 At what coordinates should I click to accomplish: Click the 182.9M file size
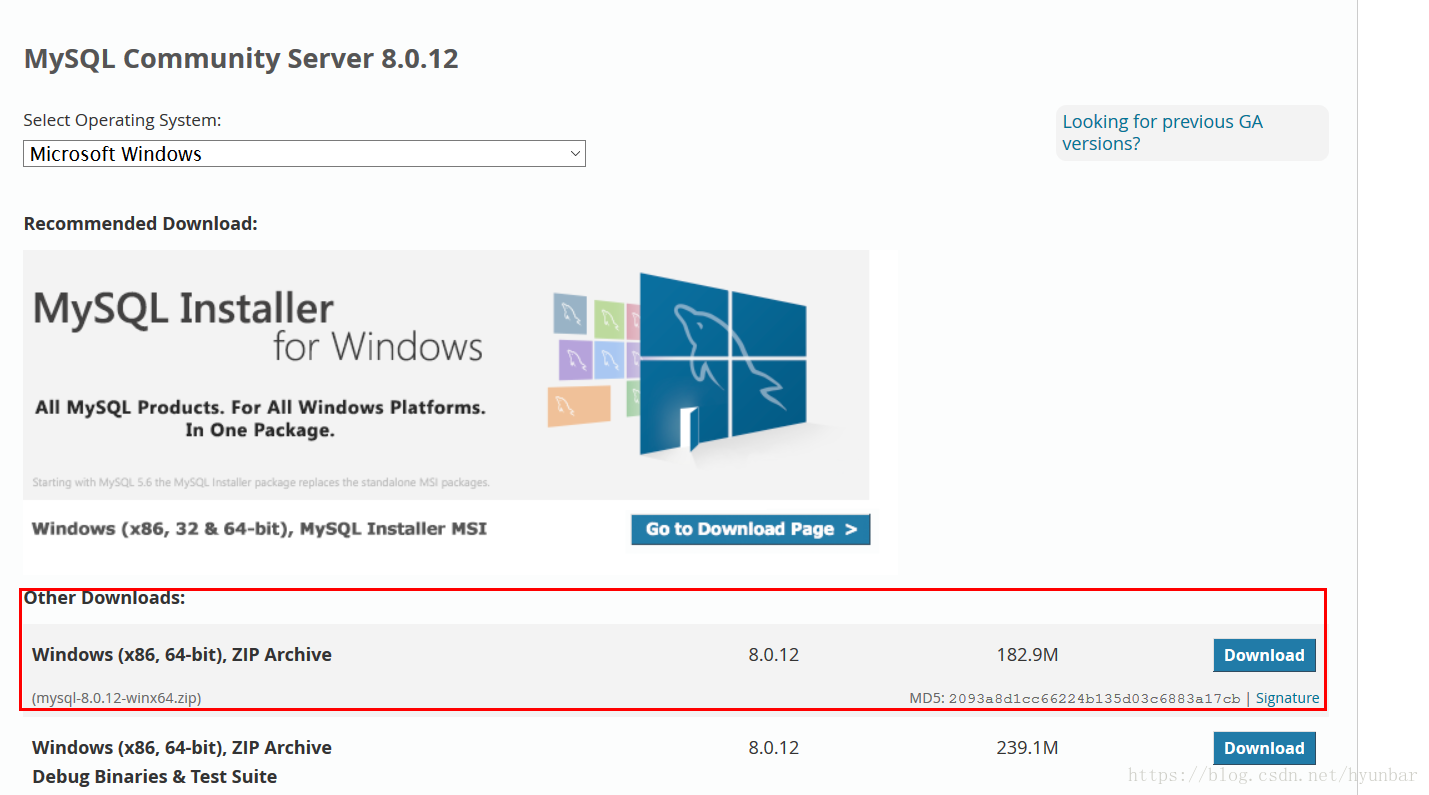[x=1027, y=655]
